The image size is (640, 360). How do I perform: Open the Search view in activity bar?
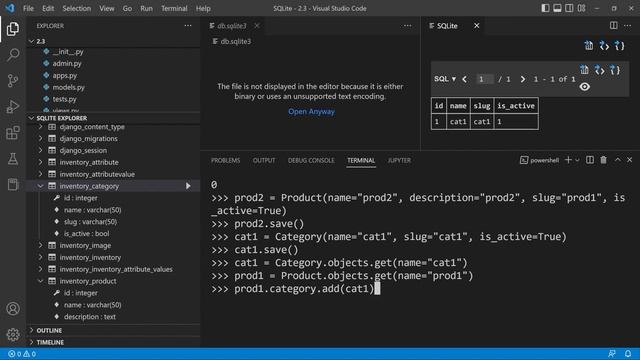click(x=13, y=55)
